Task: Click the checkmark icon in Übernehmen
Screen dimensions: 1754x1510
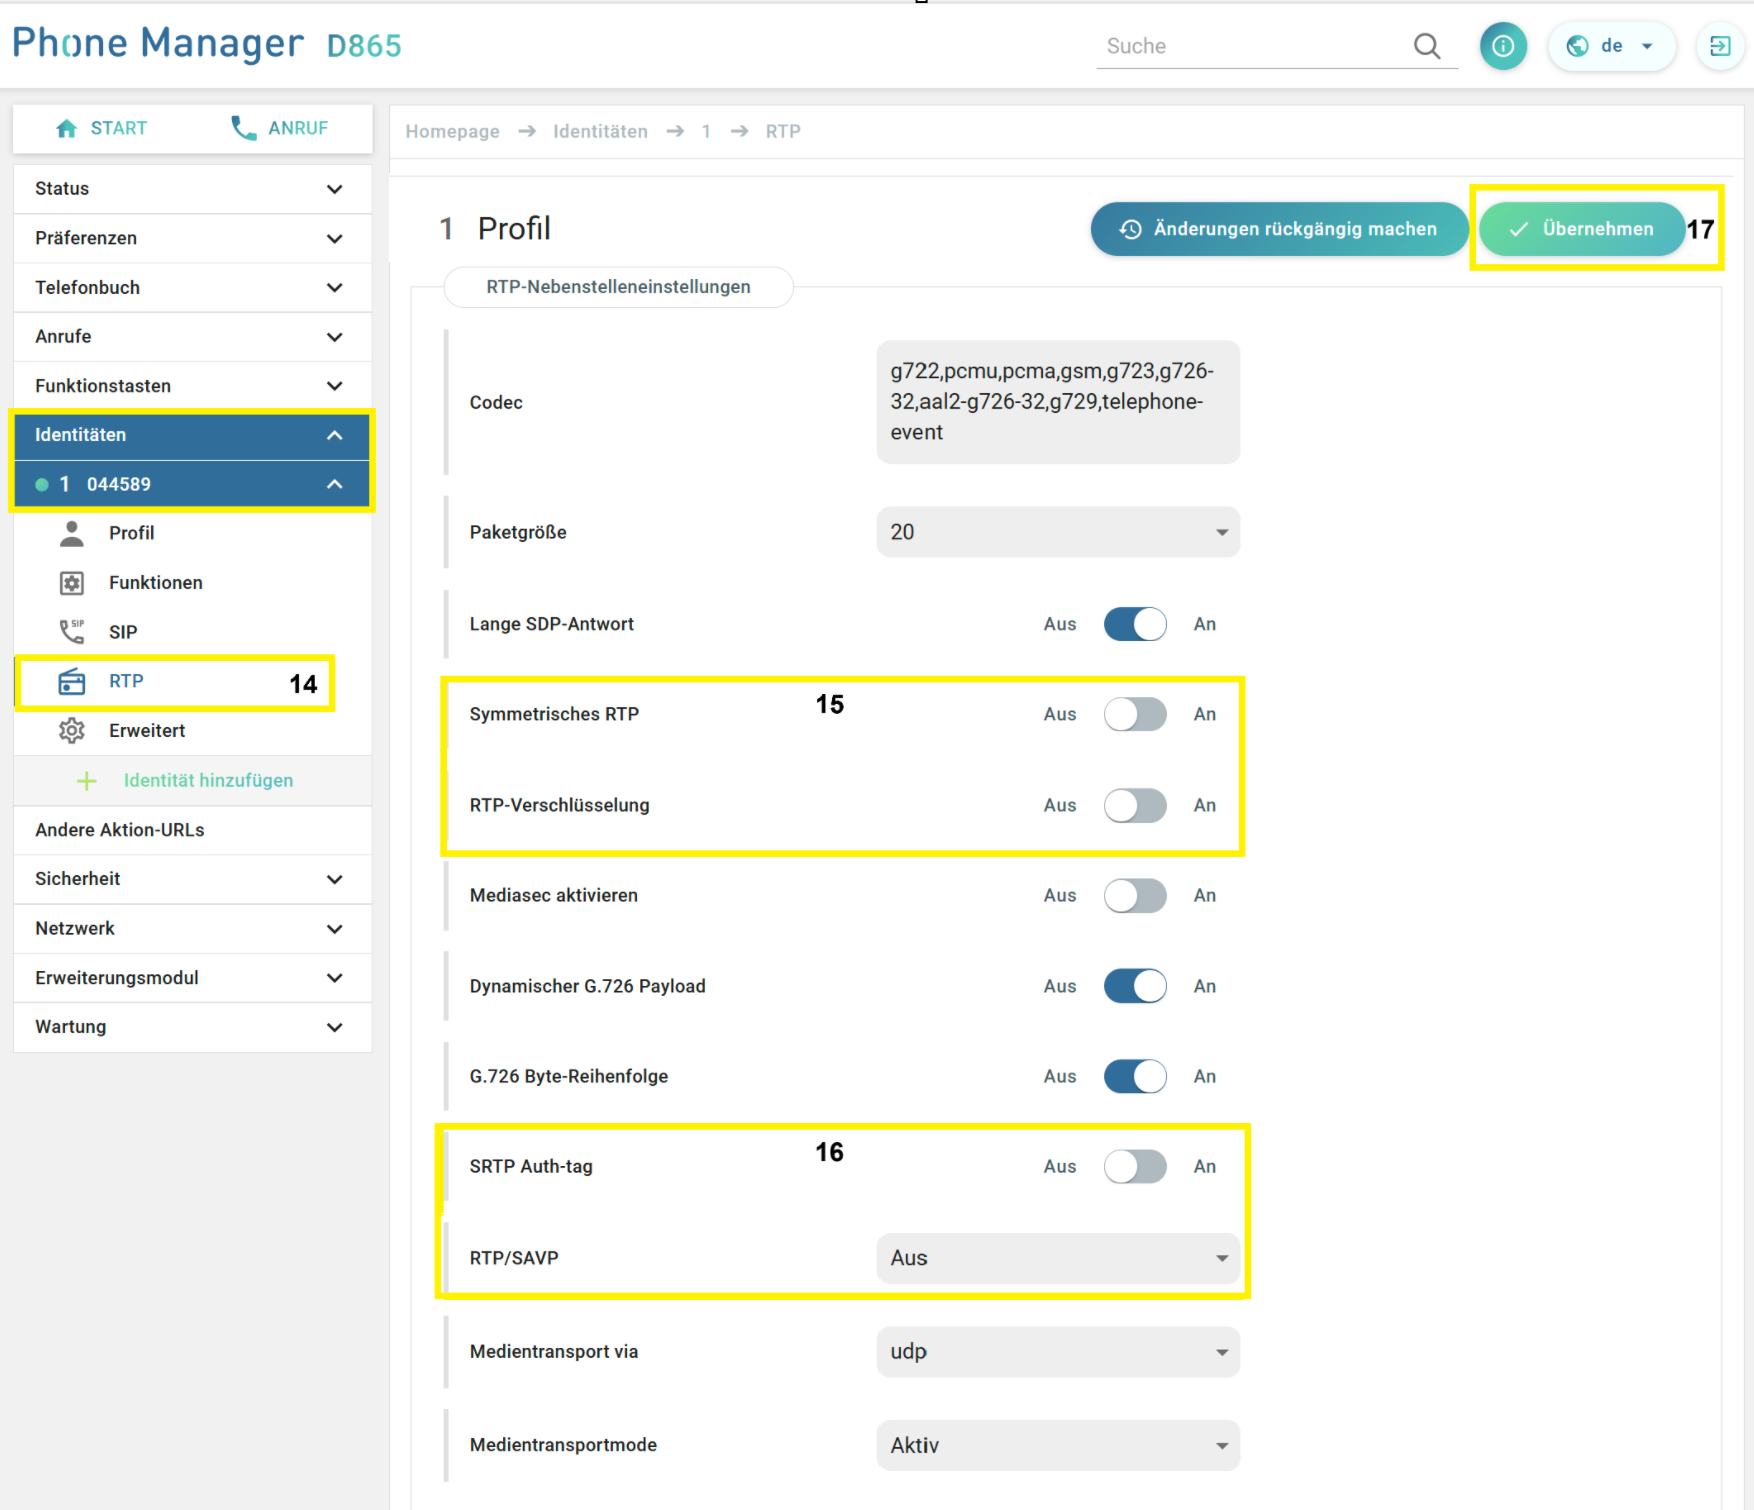Action: pos(1518,229)
